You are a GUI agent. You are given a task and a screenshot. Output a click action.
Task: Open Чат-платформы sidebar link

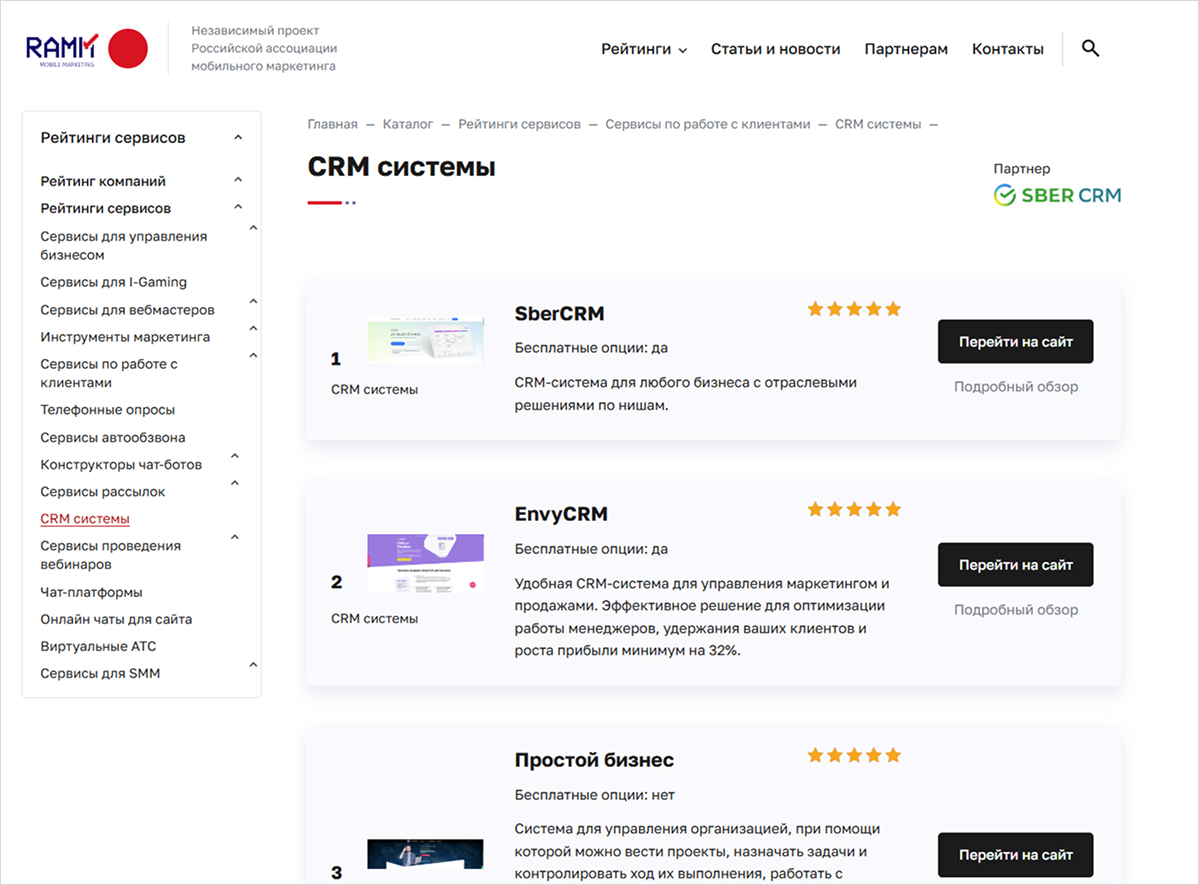click(x=91, y=592)
